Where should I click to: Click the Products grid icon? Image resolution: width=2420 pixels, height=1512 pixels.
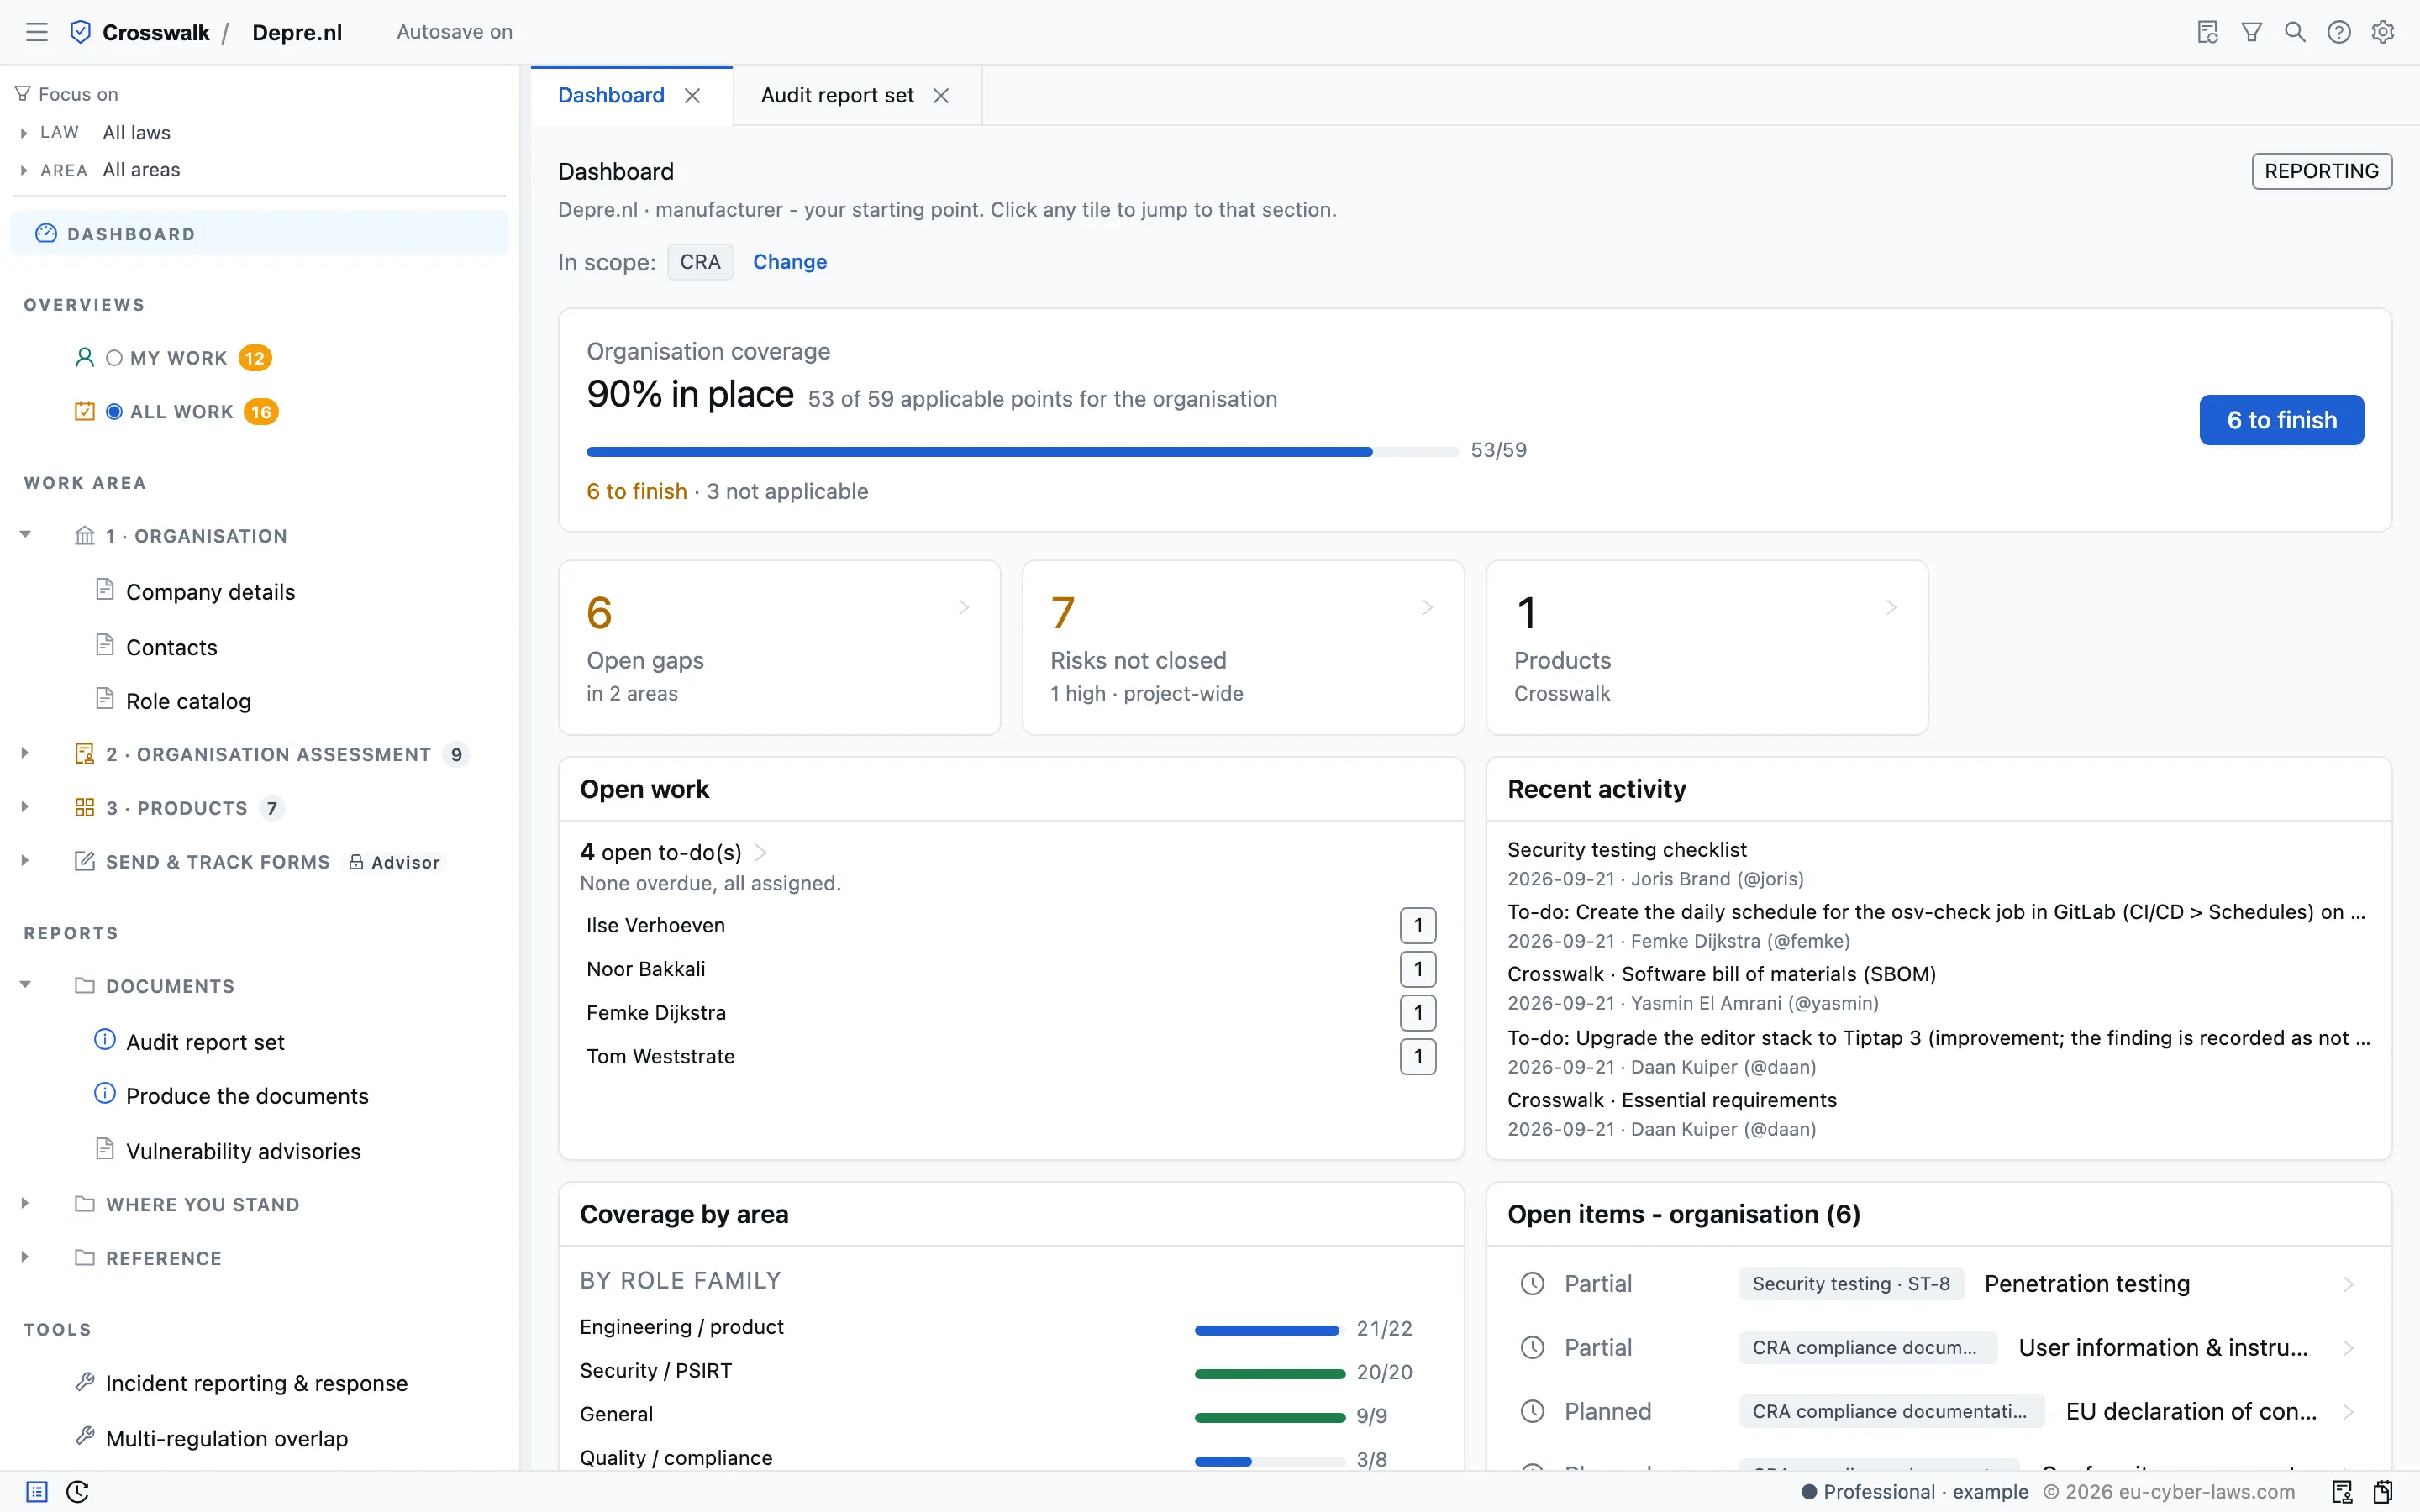pos(85,807)
